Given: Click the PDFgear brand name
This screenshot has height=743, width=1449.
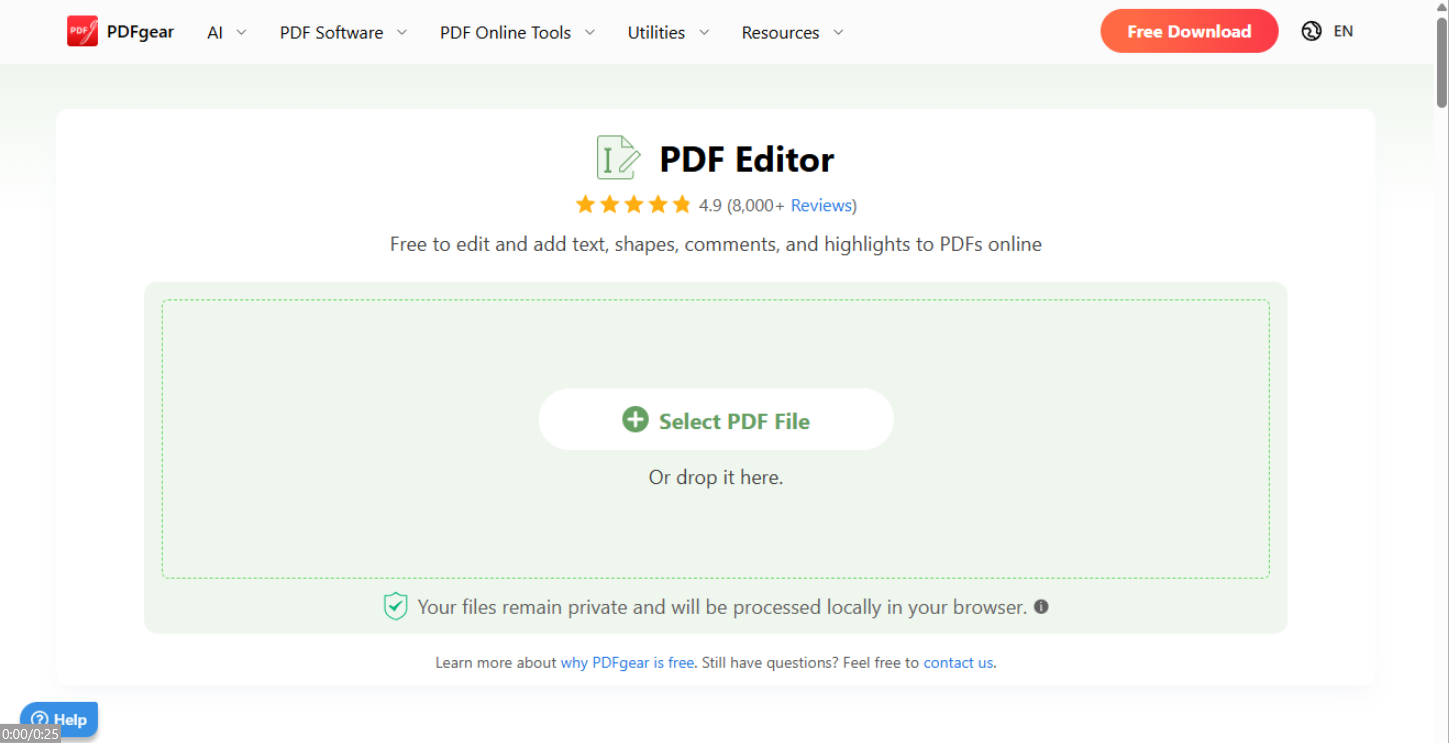Looking at the screenshot, I should point(140,32).
